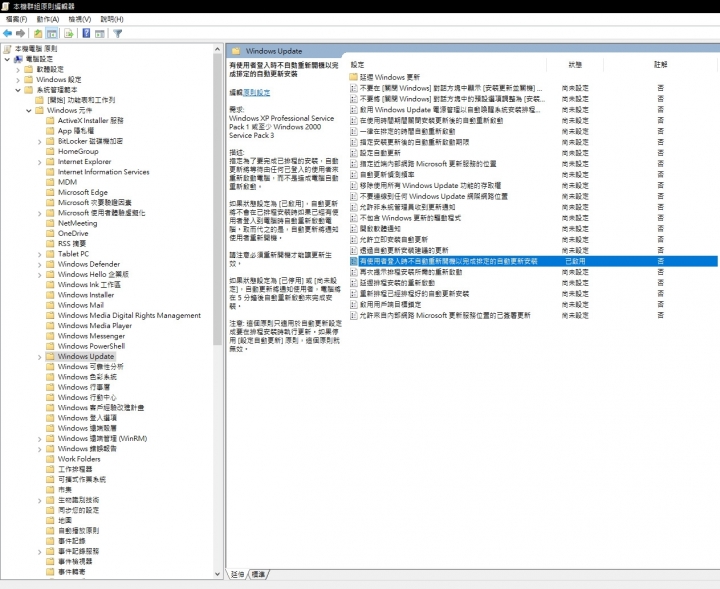This screenshot has width=720, height=589.
Task: Expand the Windows 設定 tree node
Action: click(18, 80)
